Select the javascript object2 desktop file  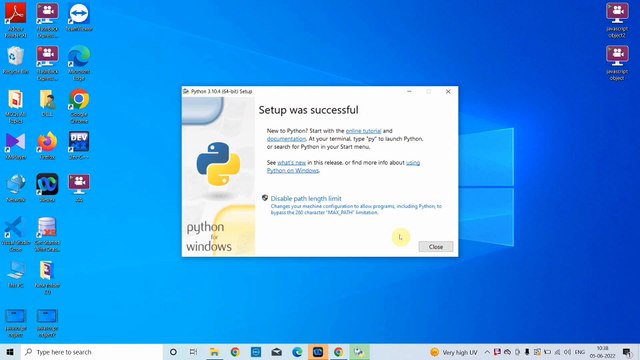(x=617, y=20)
